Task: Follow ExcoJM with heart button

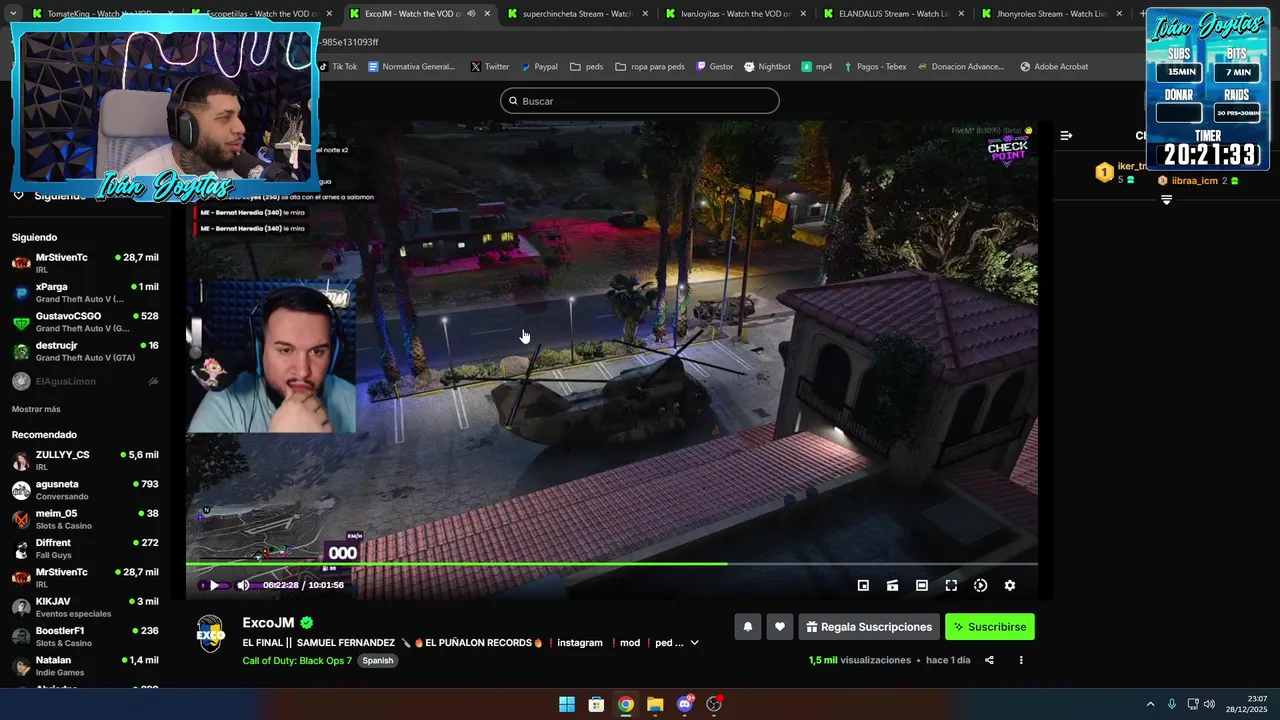Action: point(780,627)
